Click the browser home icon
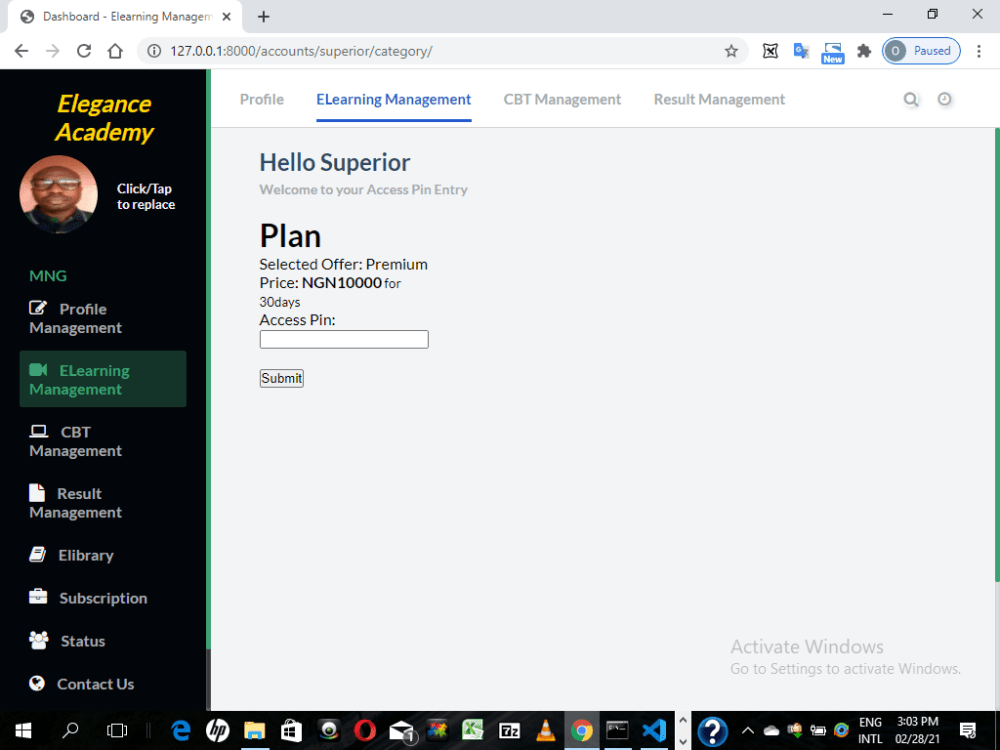1000x750 pixels. pyautogui.click(x=115, y=51)
